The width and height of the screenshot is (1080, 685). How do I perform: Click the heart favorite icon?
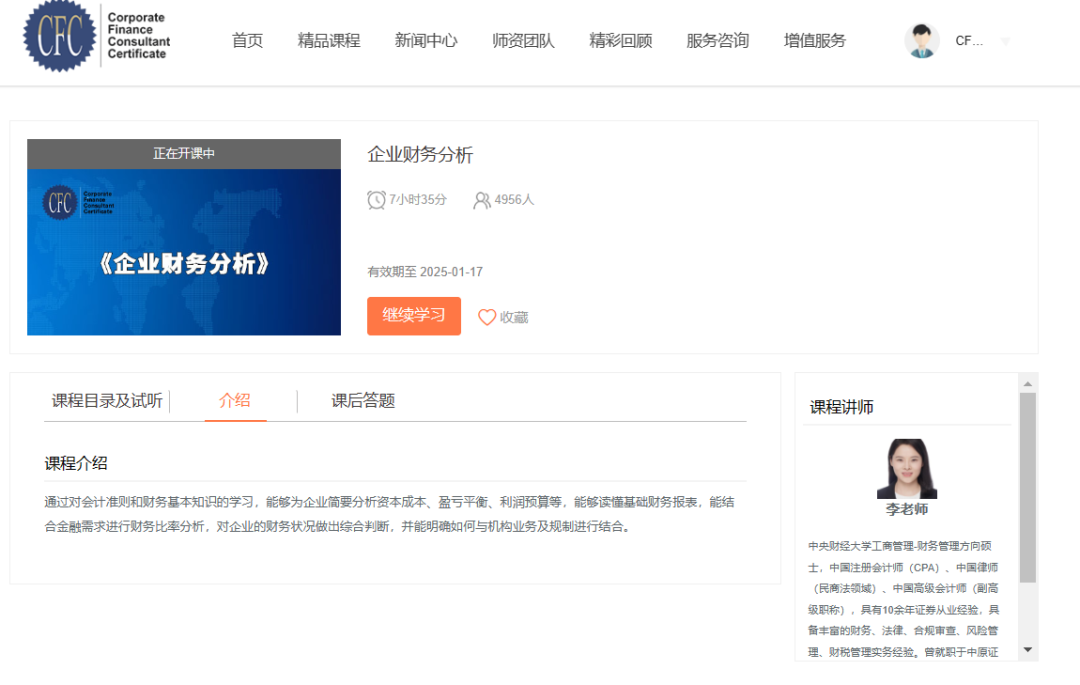(487, 317)
